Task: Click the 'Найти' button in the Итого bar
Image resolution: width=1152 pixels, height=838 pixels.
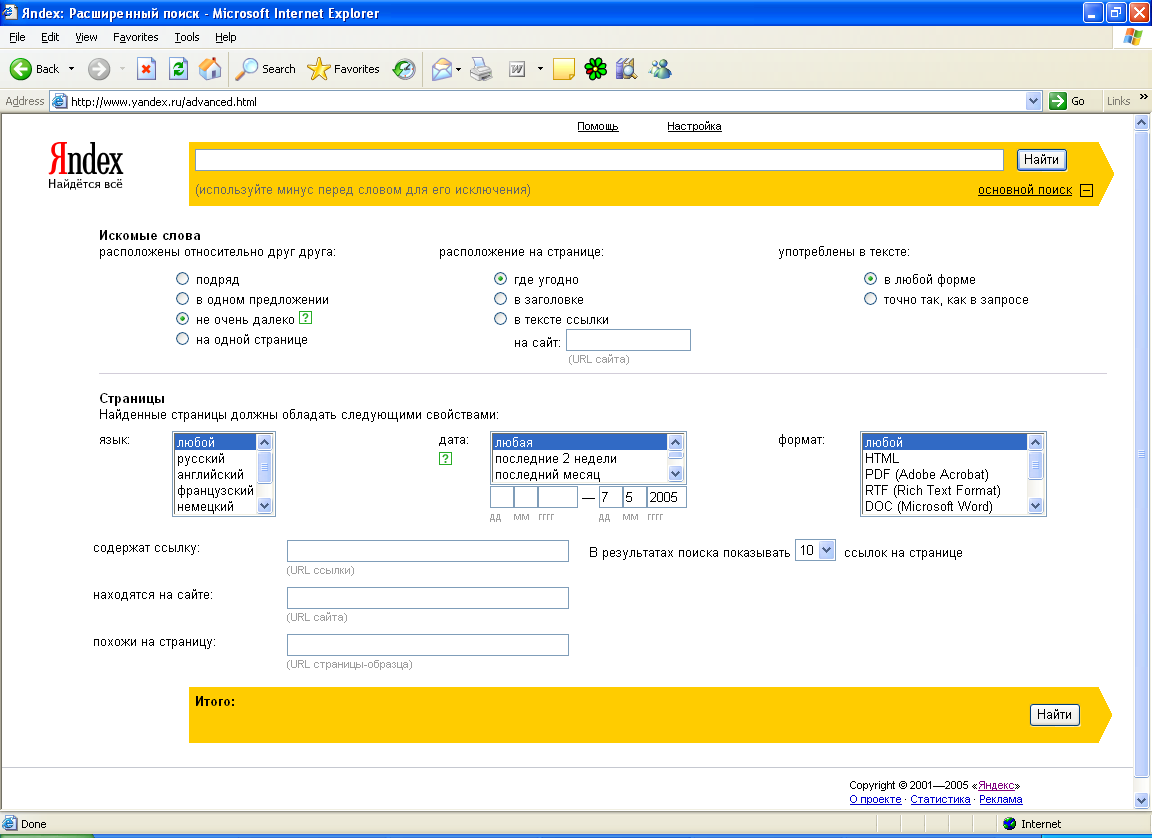Action: coord(1054,715)
